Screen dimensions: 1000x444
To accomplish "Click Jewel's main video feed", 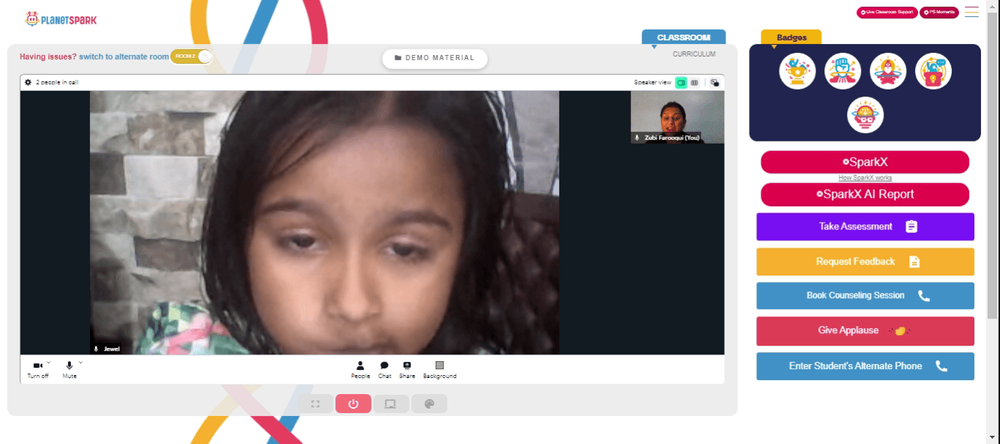I will (x=324, y=222).
